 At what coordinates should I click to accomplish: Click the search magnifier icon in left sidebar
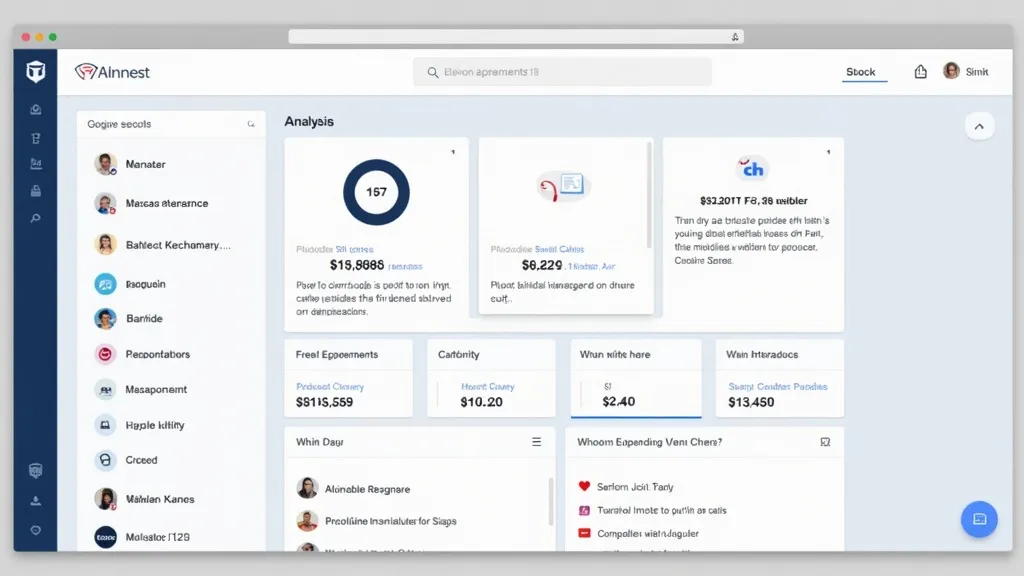36,218
